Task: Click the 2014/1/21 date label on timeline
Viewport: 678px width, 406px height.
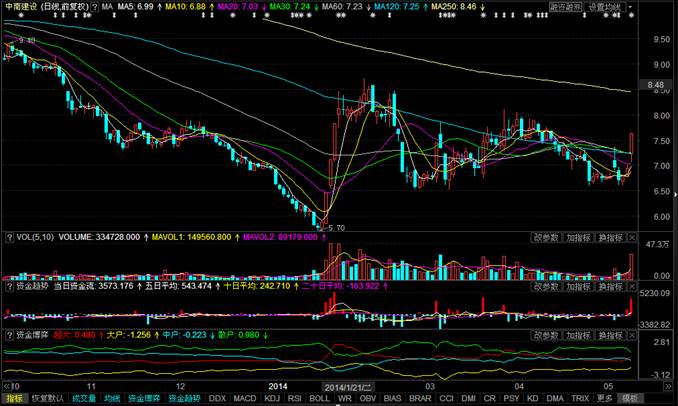Action: (x=346, y=385)
